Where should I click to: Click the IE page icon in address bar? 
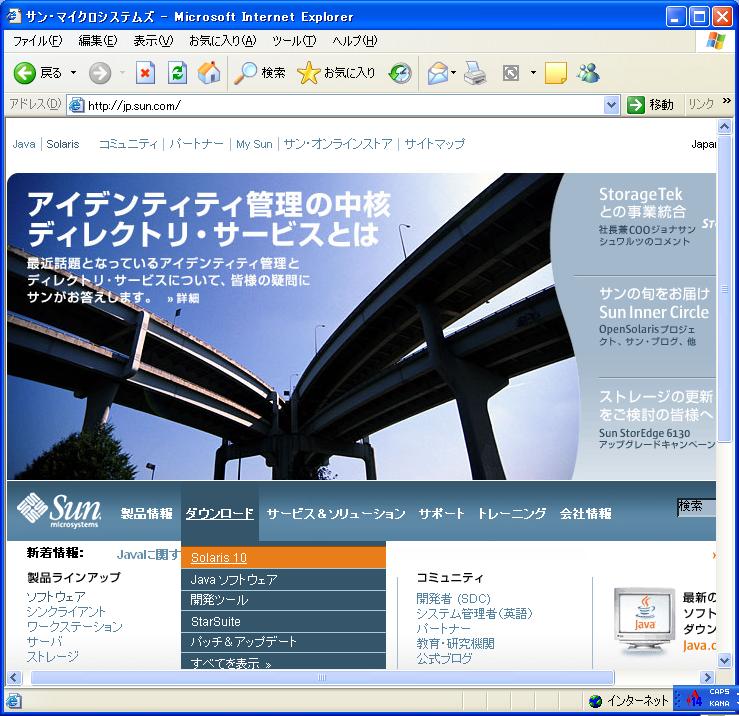pos(76,105)
